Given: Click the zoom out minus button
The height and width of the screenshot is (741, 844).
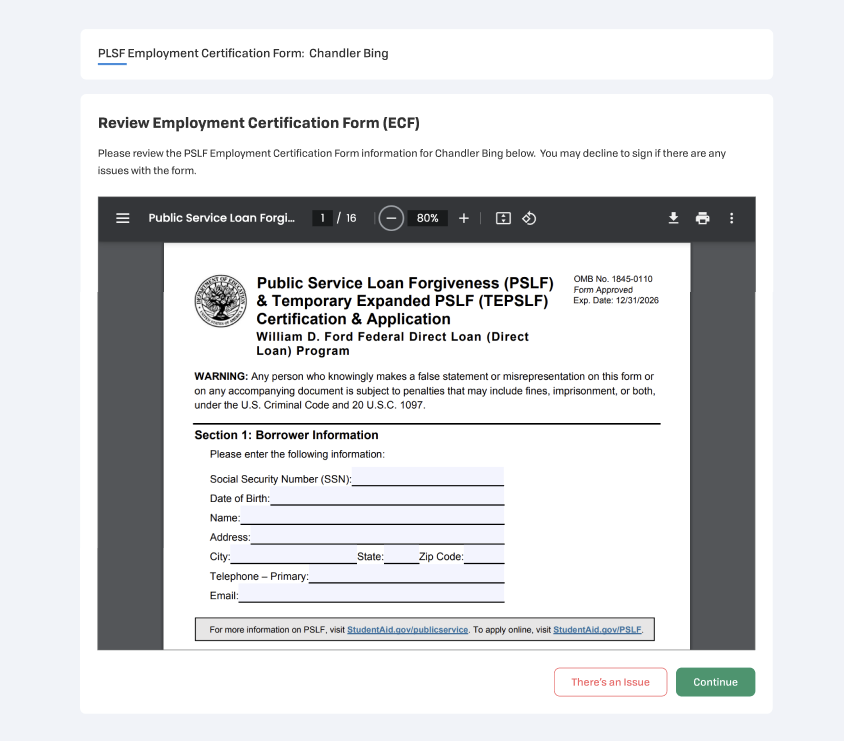Looking at the screenshot, I should point(391,218).
